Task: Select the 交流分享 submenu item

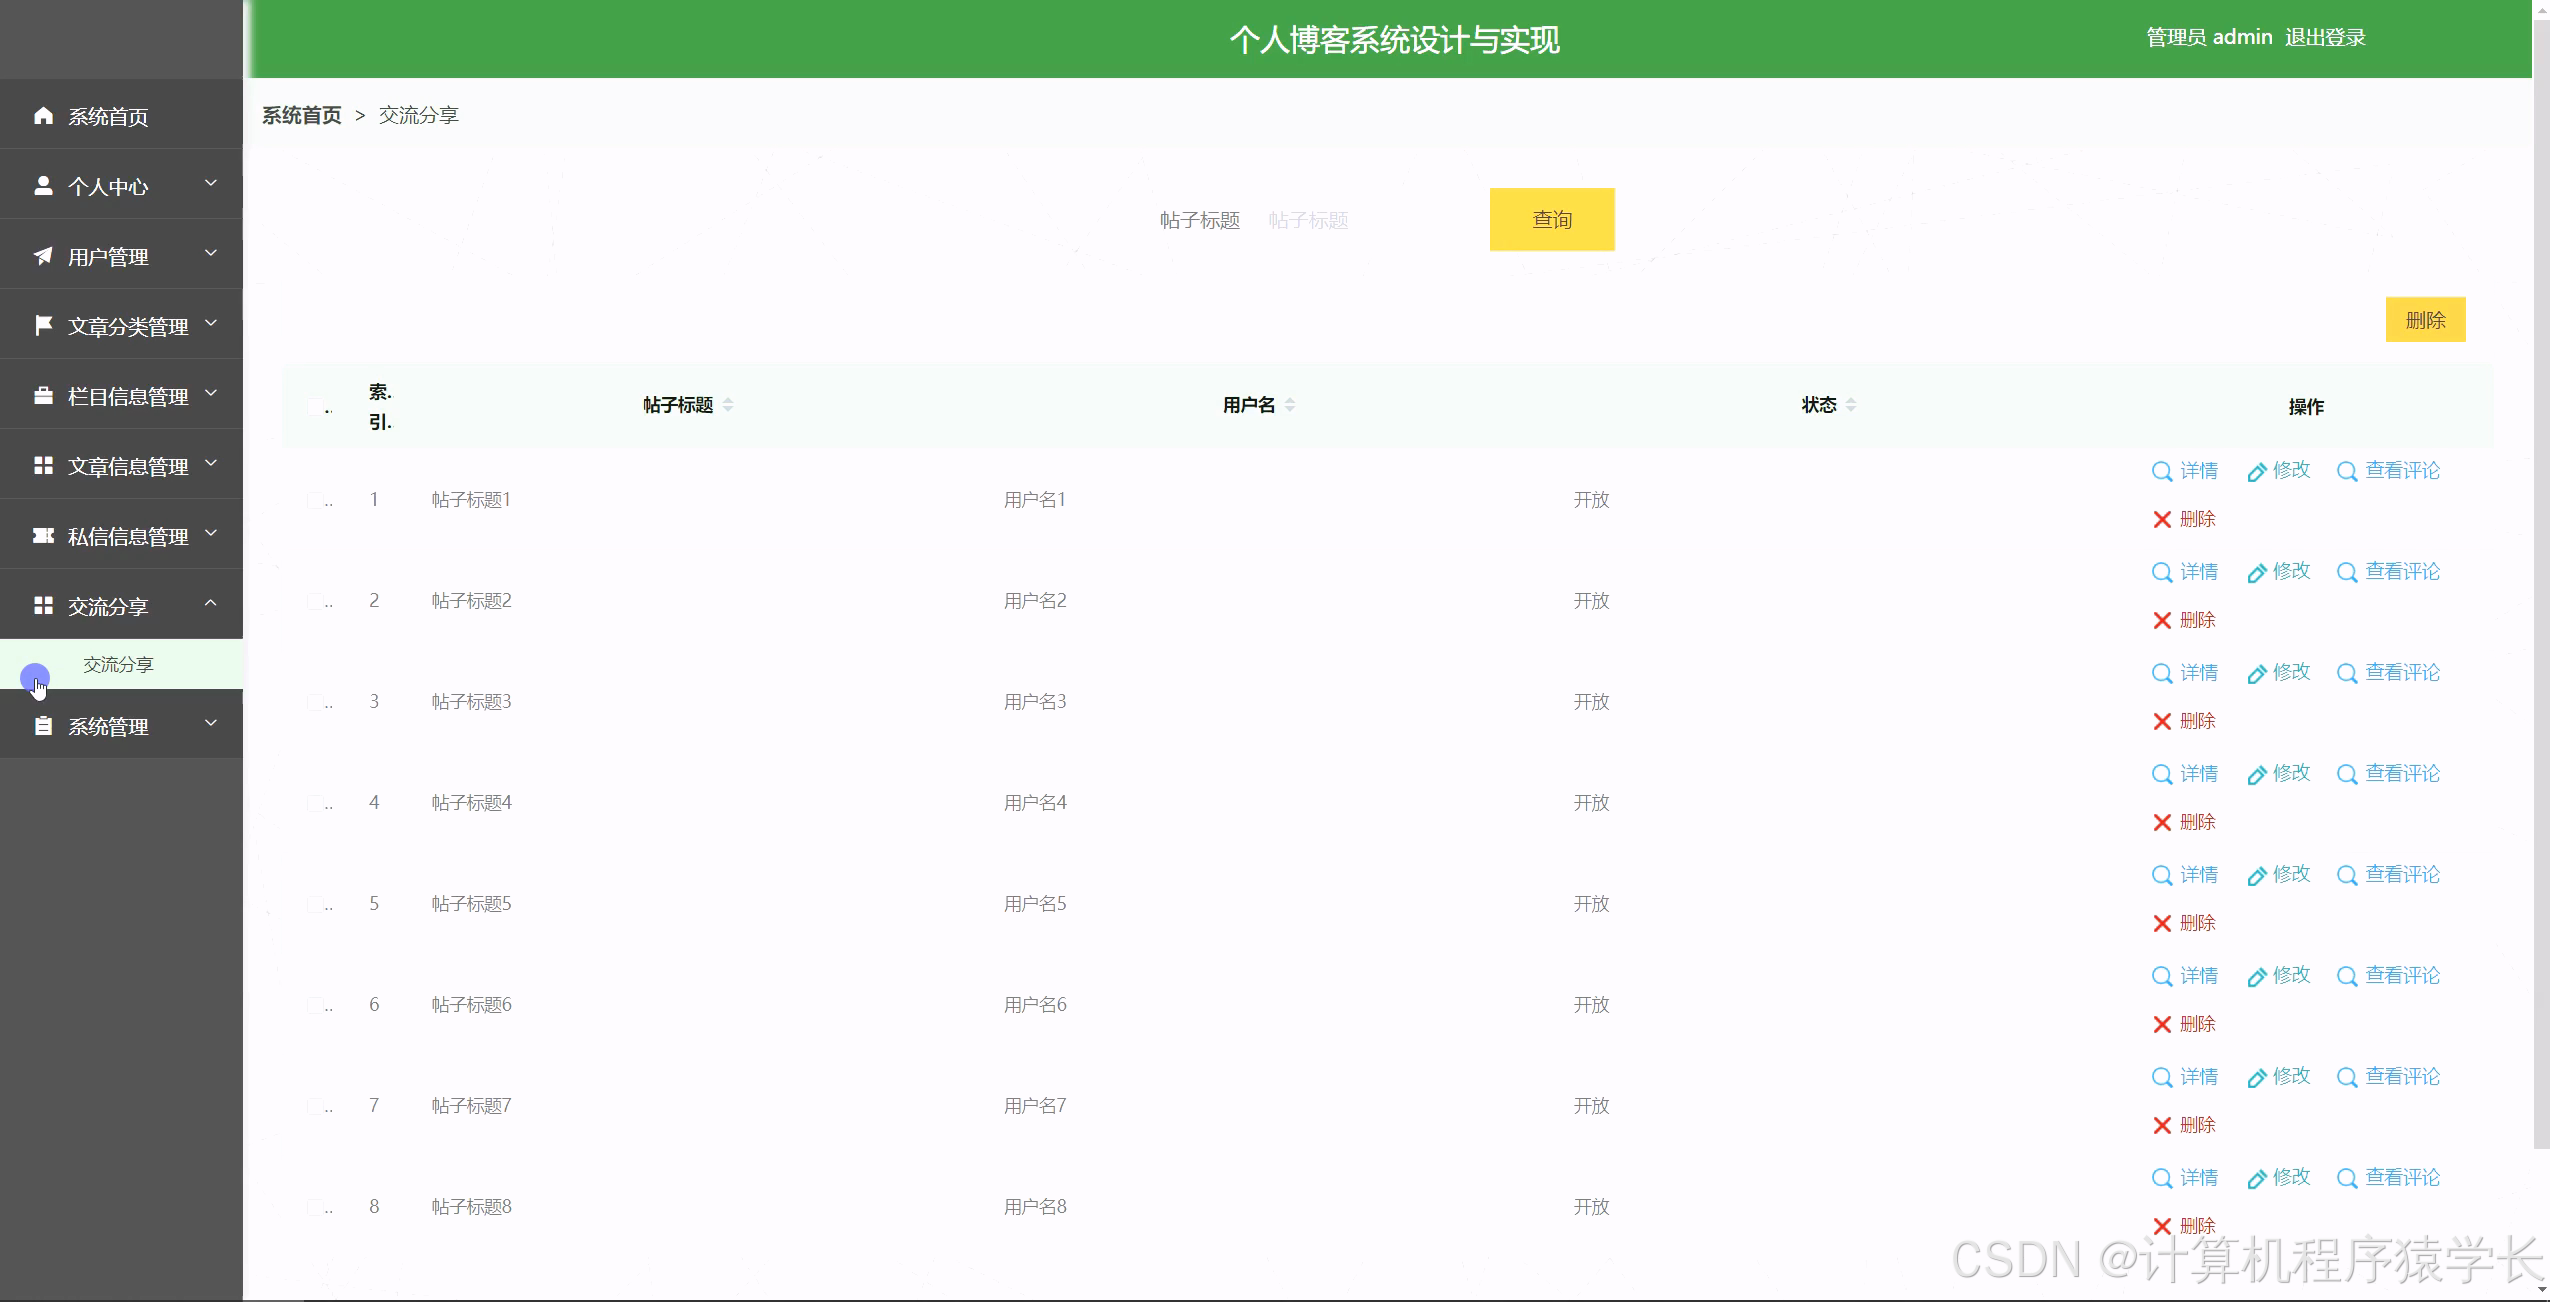Action: coord(119,663)
